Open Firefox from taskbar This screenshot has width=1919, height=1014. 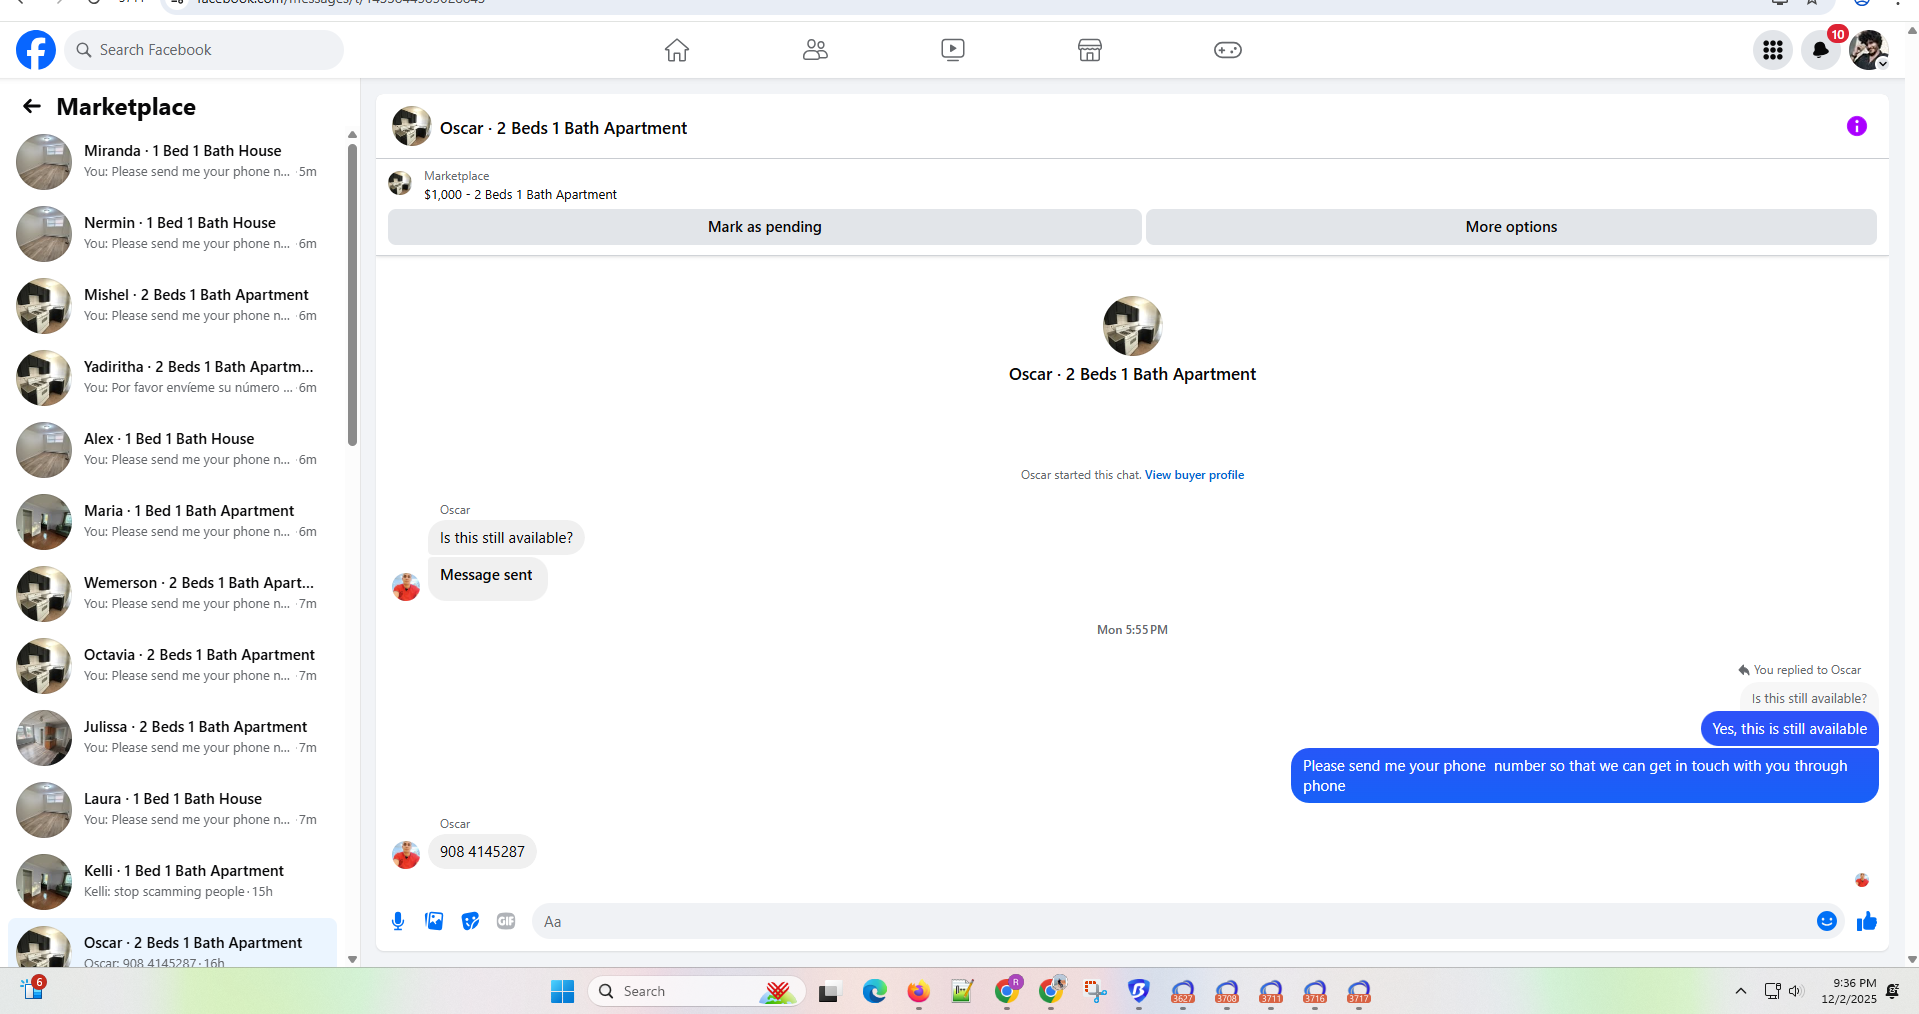tap(918, 991)
